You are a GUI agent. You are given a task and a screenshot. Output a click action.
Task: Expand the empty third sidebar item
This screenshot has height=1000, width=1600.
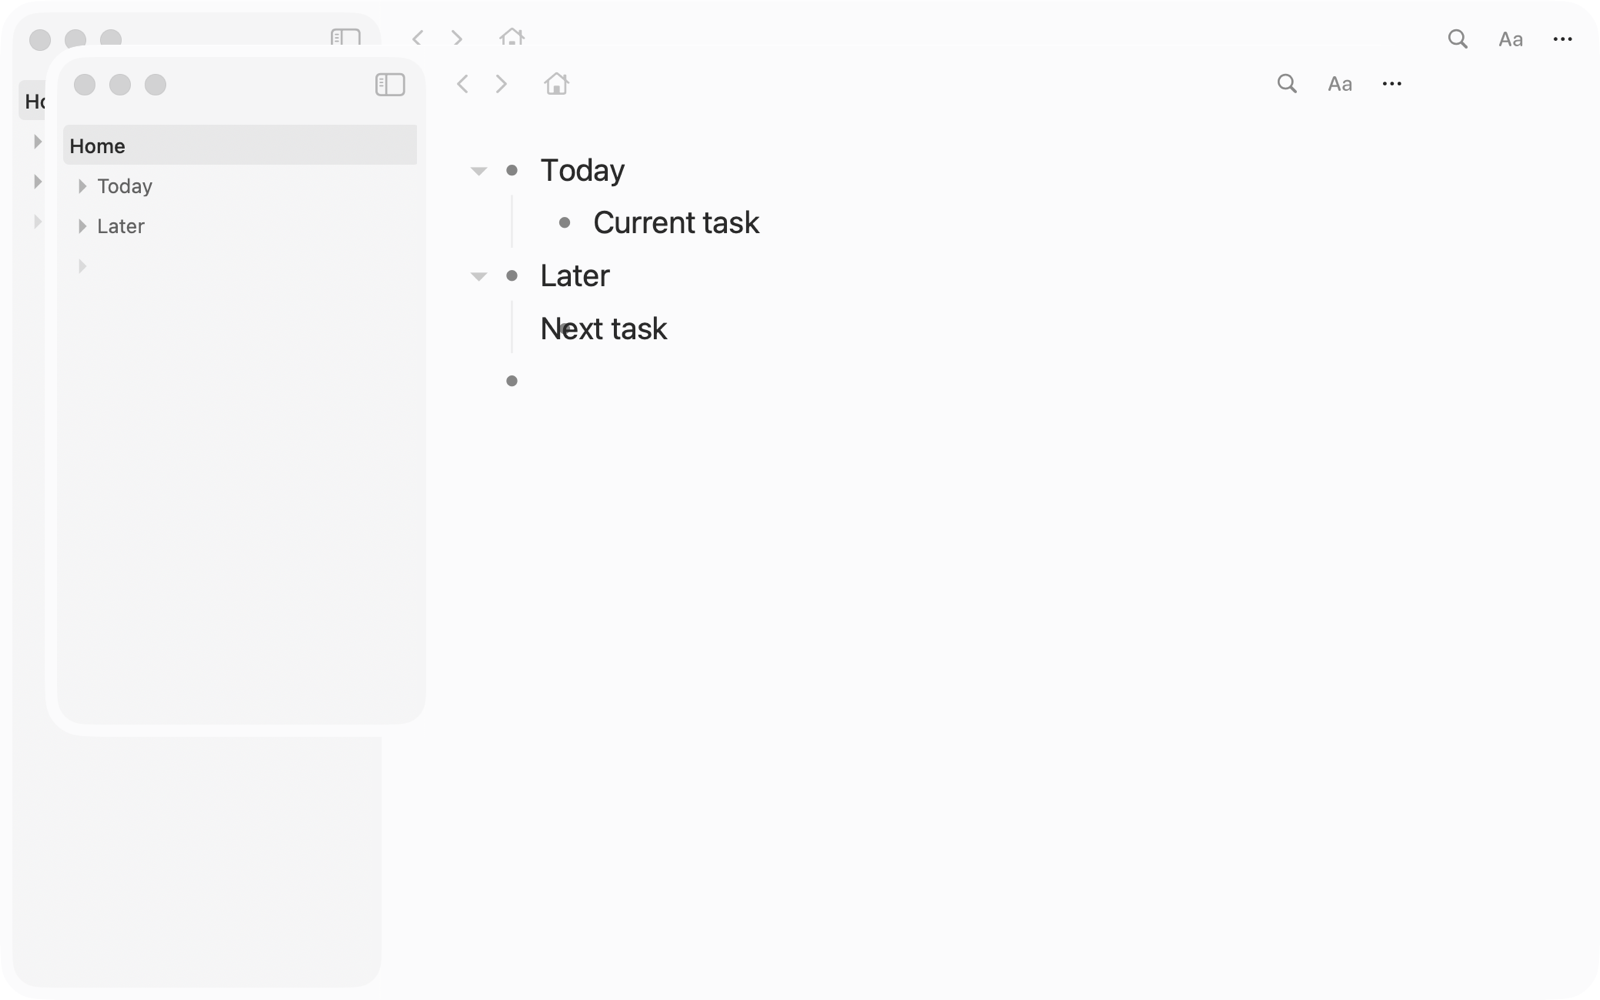pos(82,266)
